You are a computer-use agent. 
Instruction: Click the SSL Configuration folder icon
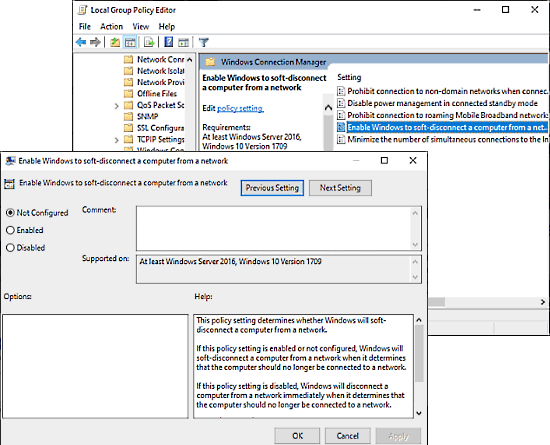point(129,128)
